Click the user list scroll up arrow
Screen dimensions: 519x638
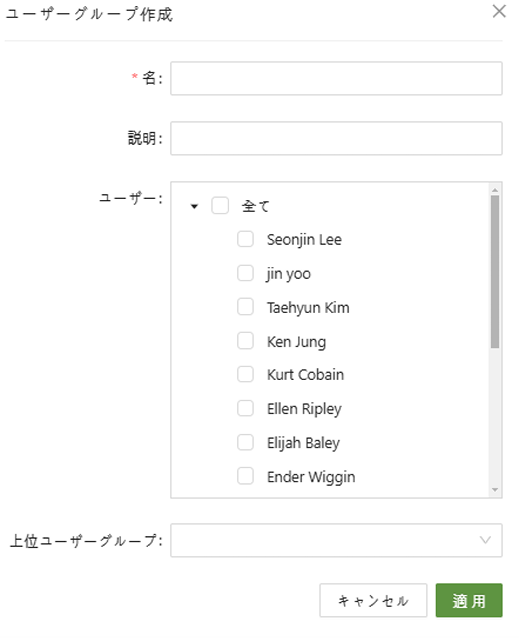pos(495,190)
